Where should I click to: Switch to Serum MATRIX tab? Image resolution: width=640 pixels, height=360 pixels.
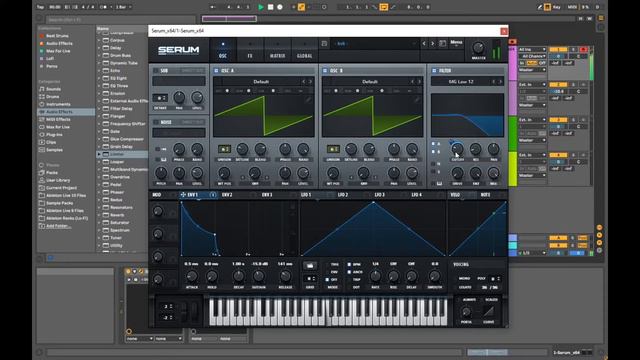(277, 50)
